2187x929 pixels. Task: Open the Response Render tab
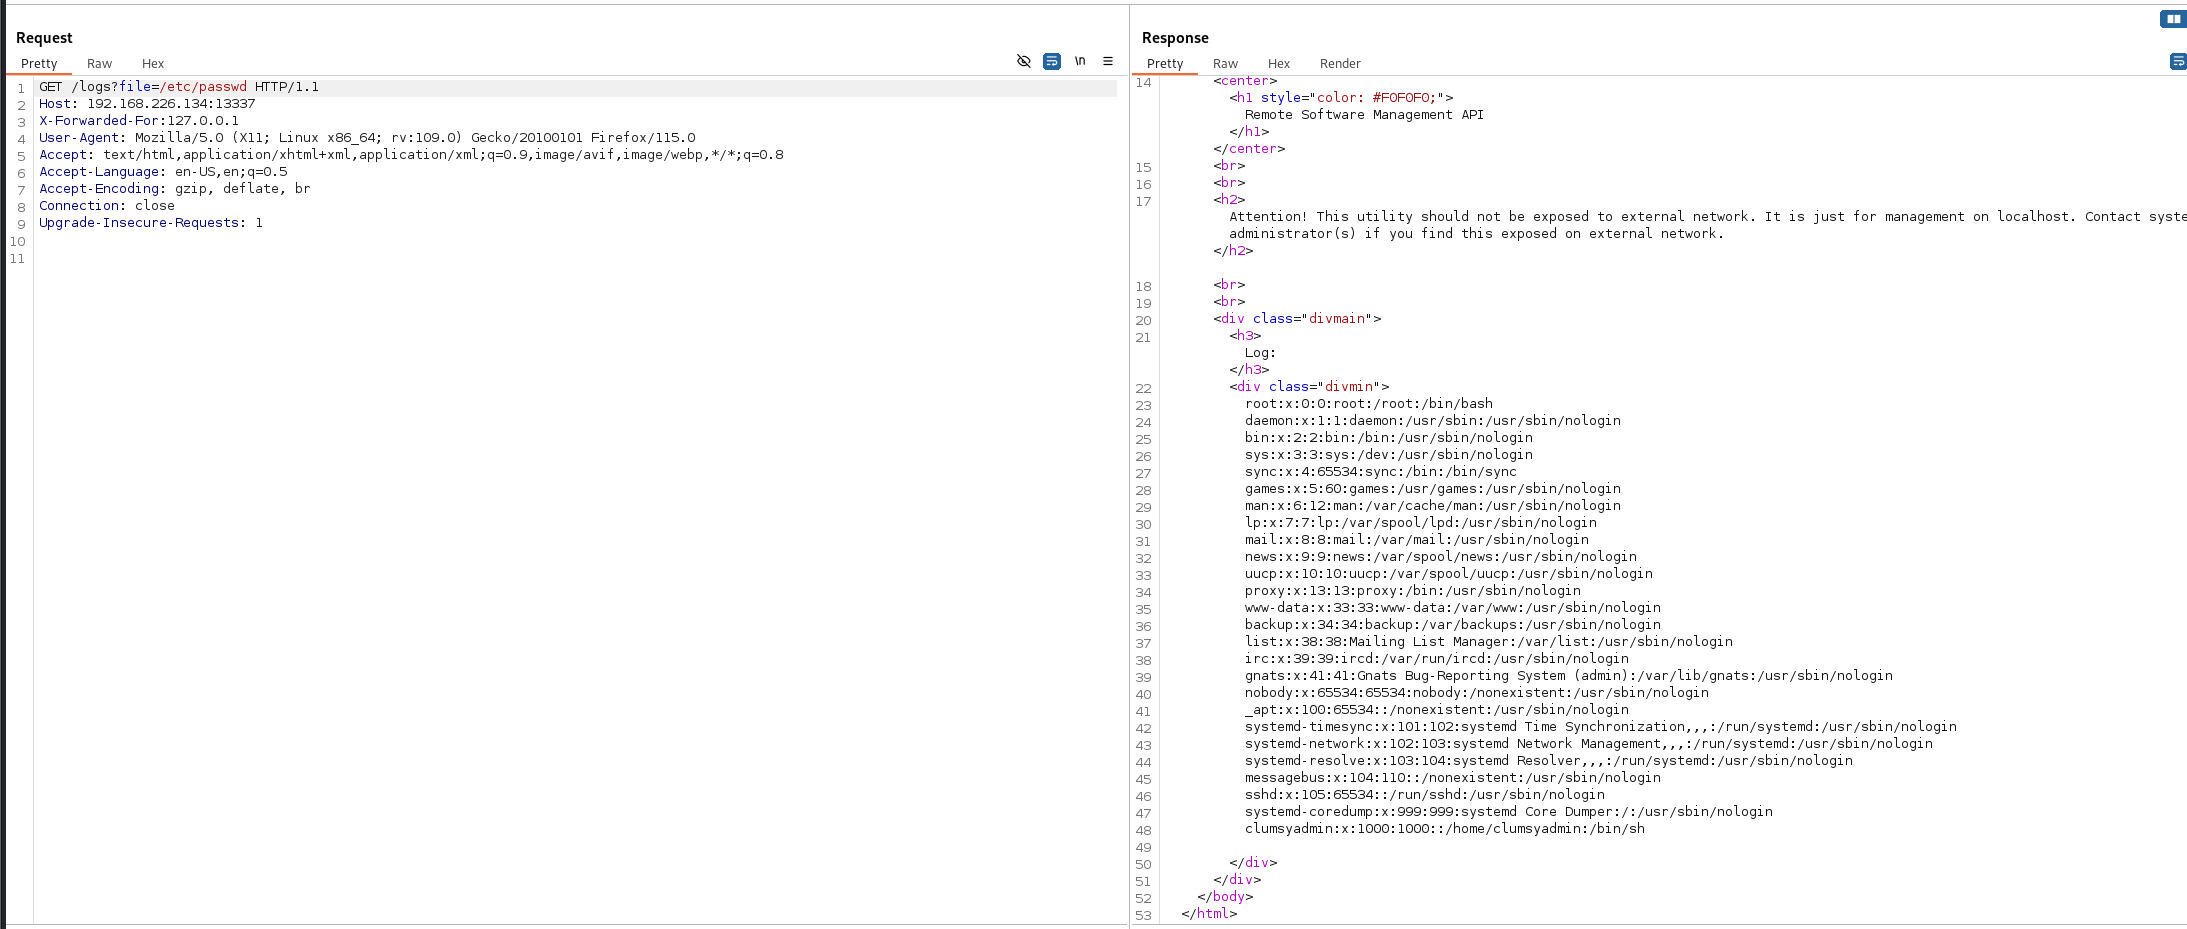point(1340,63)
